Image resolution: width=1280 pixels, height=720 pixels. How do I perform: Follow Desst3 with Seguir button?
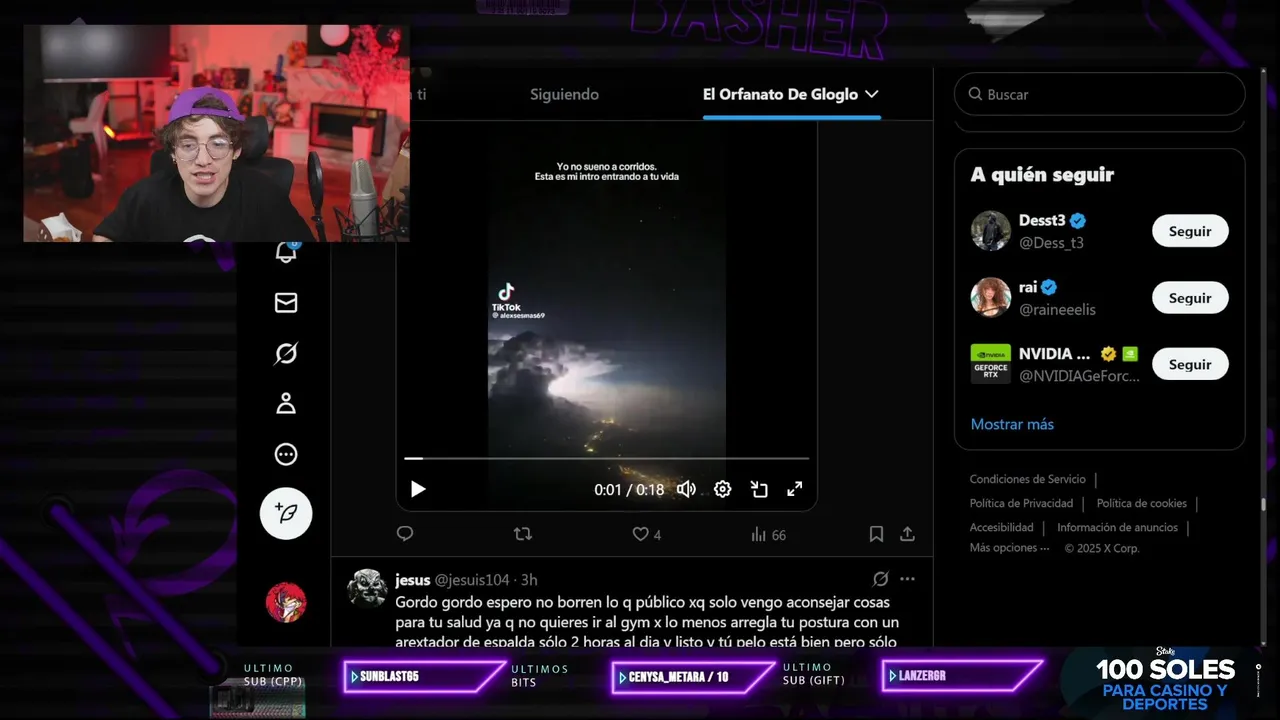click(1190, 231)
